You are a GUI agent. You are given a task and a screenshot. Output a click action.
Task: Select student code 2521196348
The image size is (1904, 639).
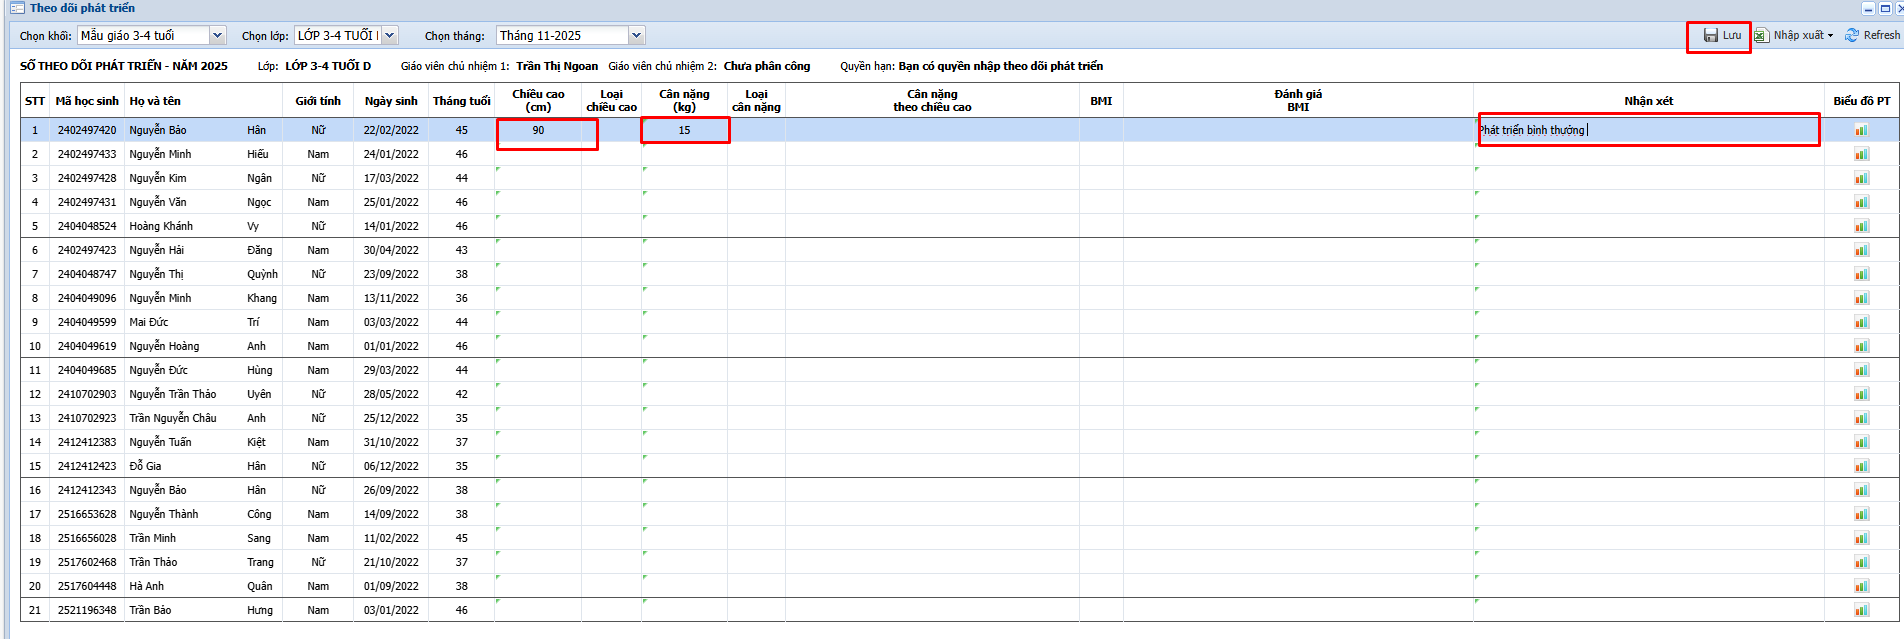point(87,610)
